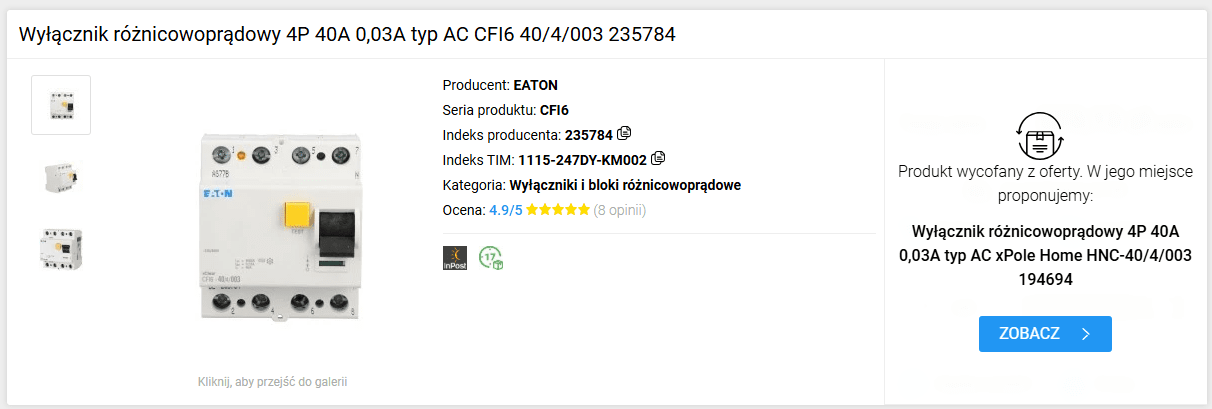Click the product replacement box icon
Screen dimensions: 1212x409
(x=1044, y=138)
